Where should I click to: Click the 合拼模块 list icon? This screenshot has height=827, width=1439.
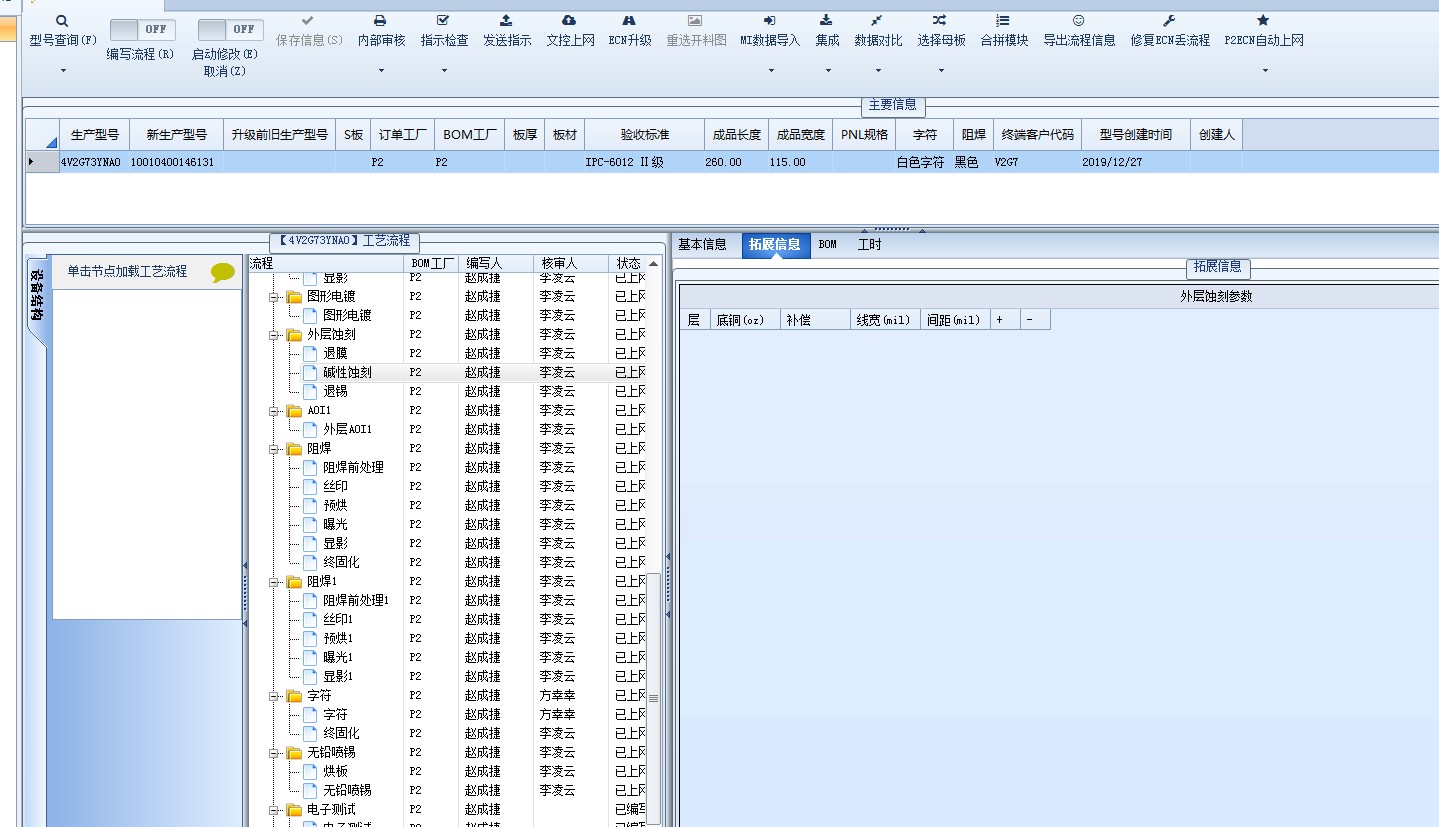coord(1003,20)
